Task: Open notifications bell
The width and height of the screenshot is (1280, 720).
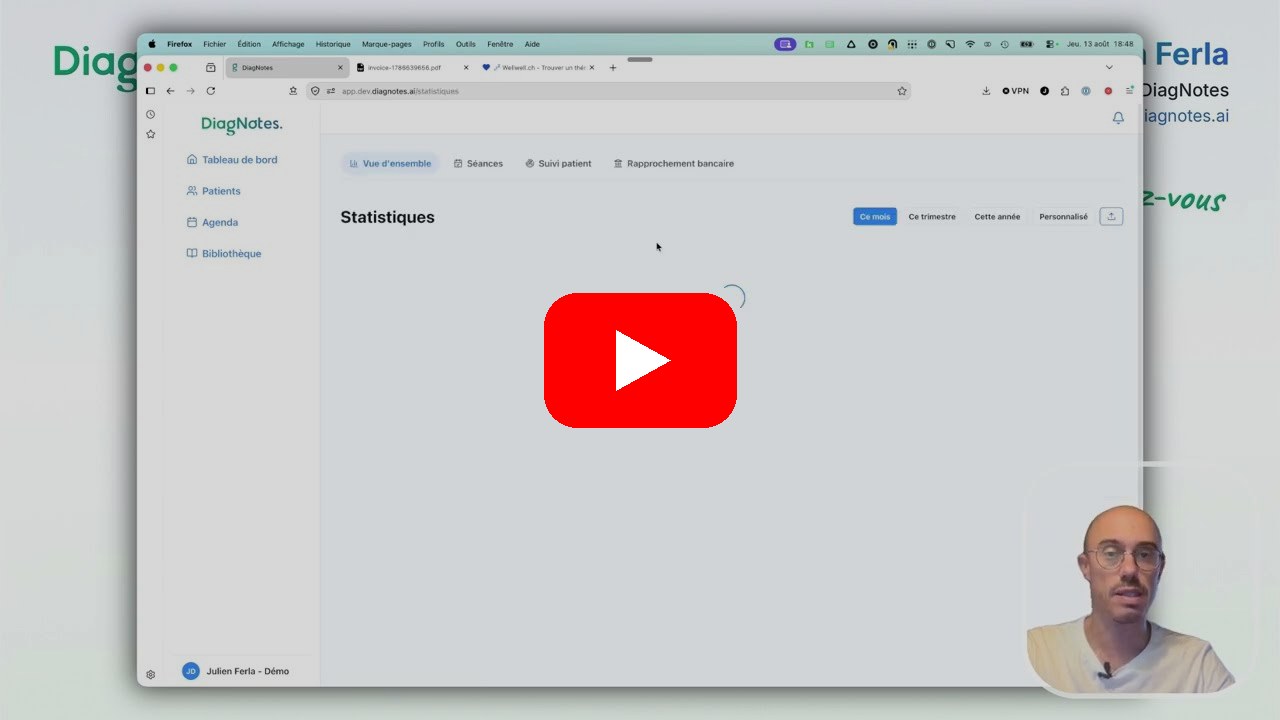Action: (x=1118, y=118)
